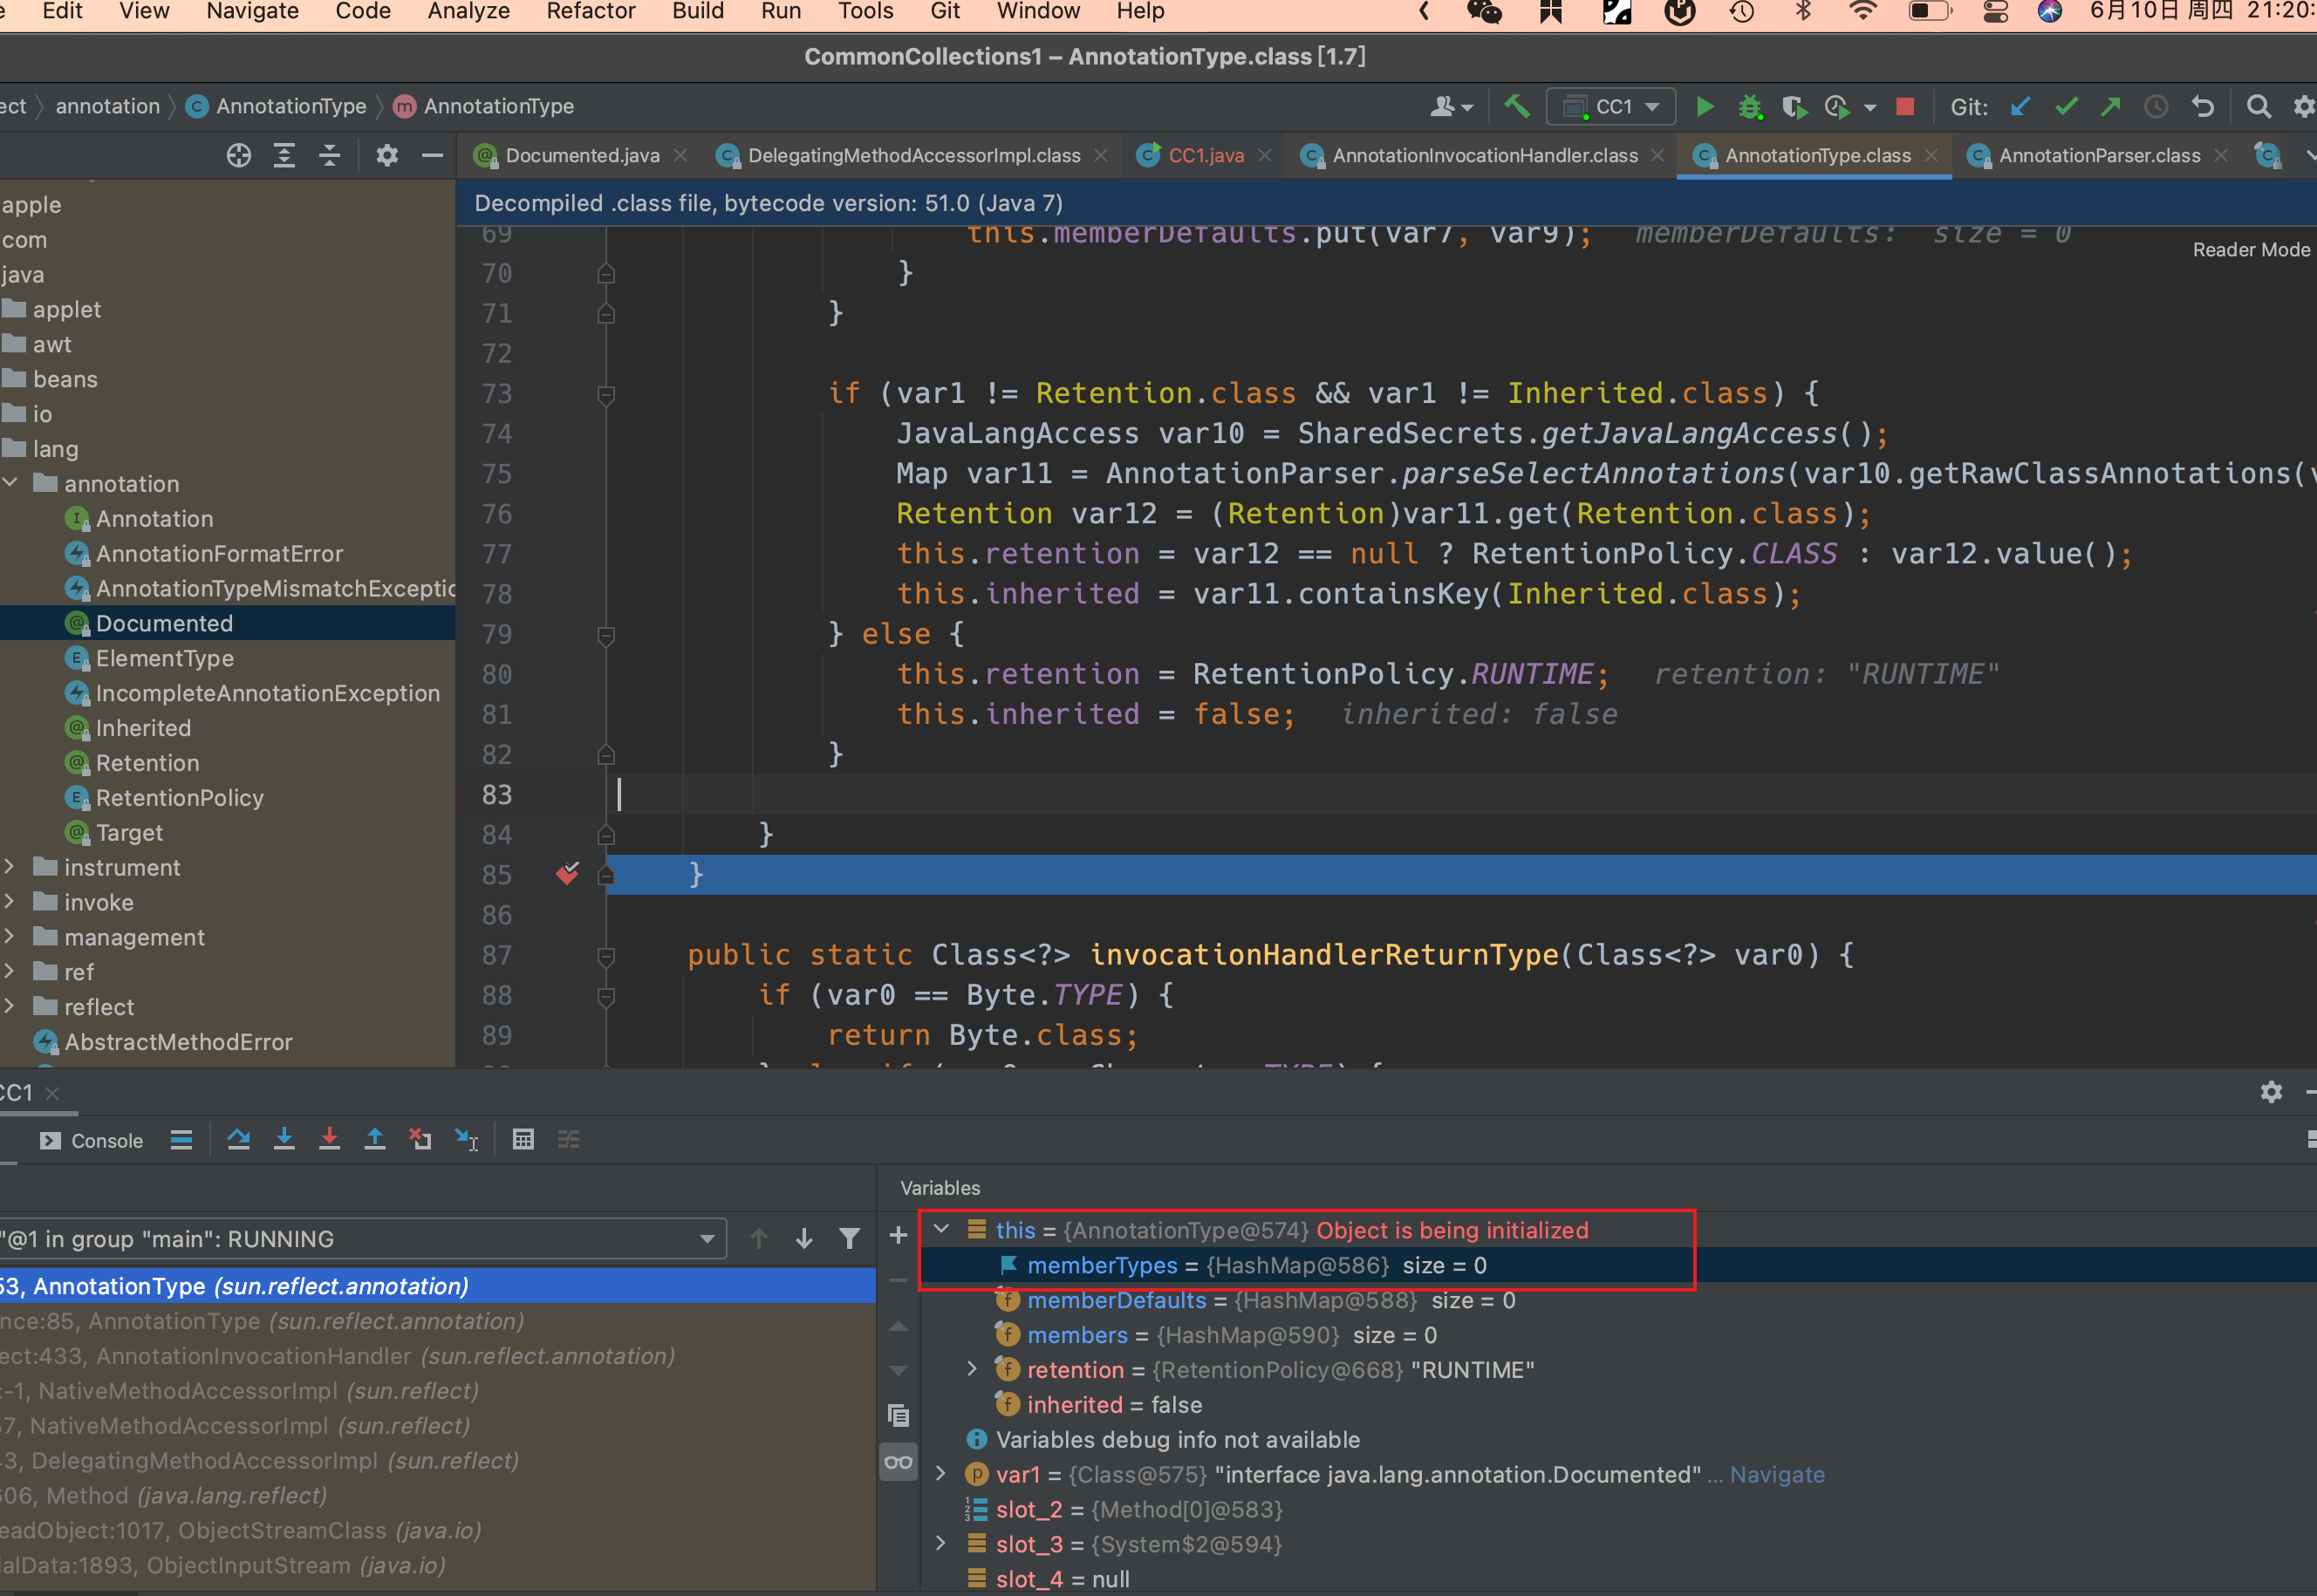
Task: Click the Navigate link next to var1
Action: [1776, 1475]
